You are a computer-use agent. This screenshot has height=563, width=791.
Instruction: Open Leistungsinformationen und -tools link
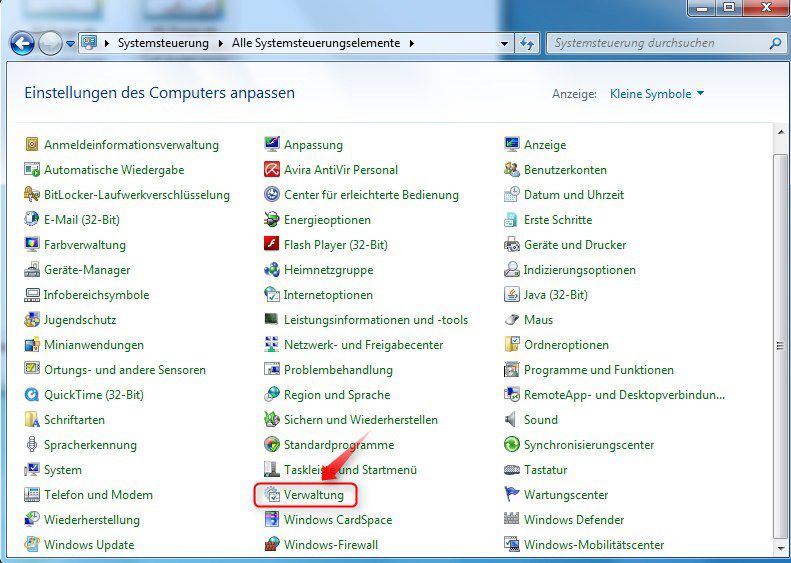[x=376, y=320]
